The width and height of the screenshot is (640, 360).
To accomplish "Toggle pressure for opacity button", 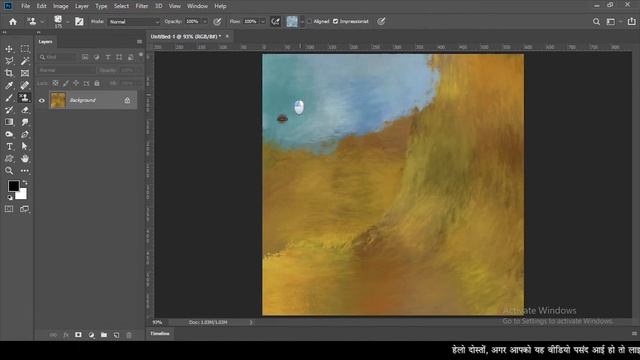I will (218, 22).
